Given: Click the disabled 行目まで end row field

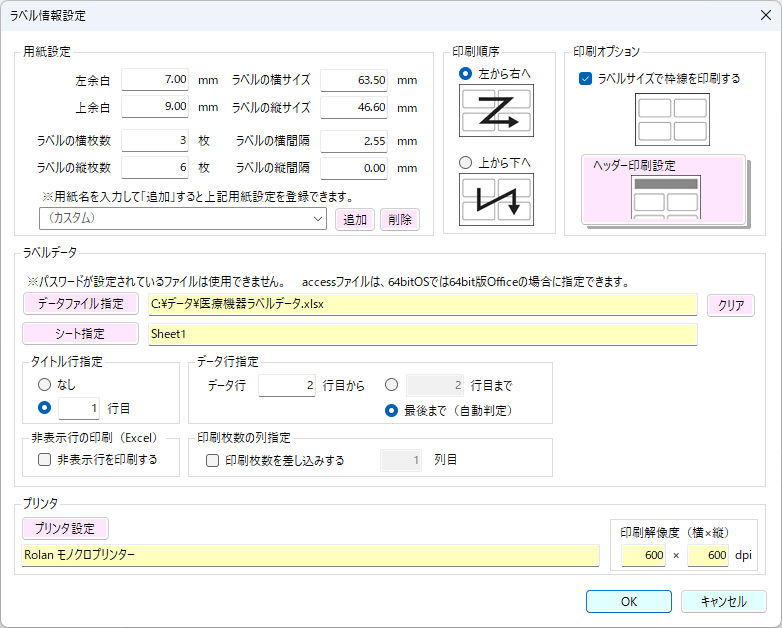Looking at the screenshot, I should point(435,386).
